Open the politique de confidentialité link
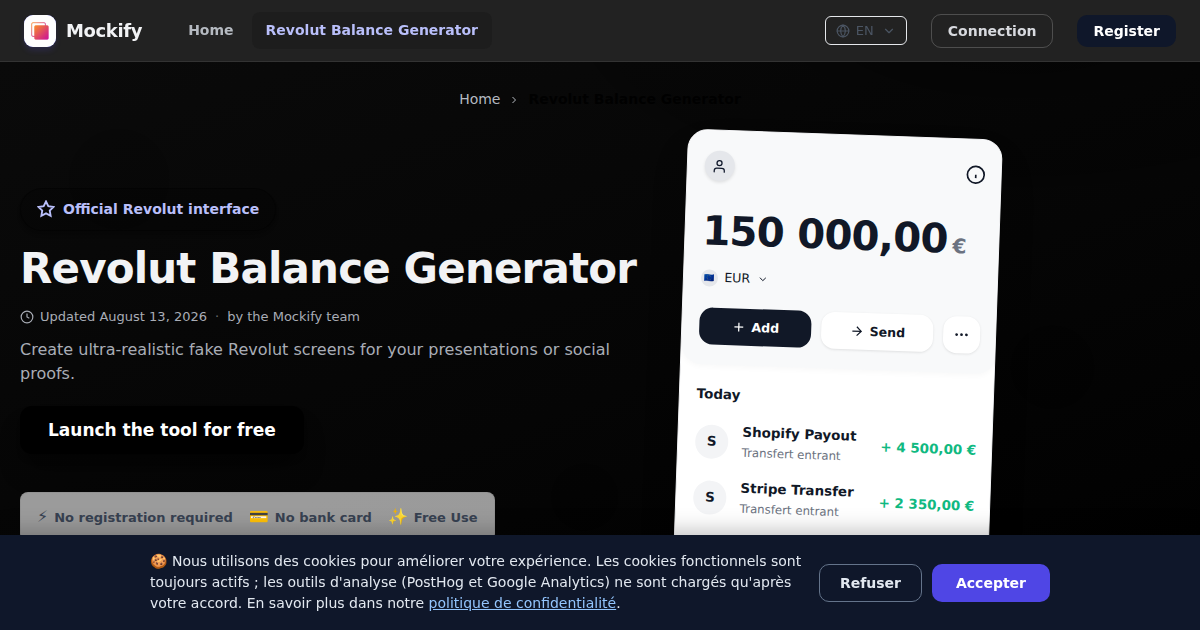The height and width of the screenshot is (630, 1200). pyautogui.click(x=522, y=603)
